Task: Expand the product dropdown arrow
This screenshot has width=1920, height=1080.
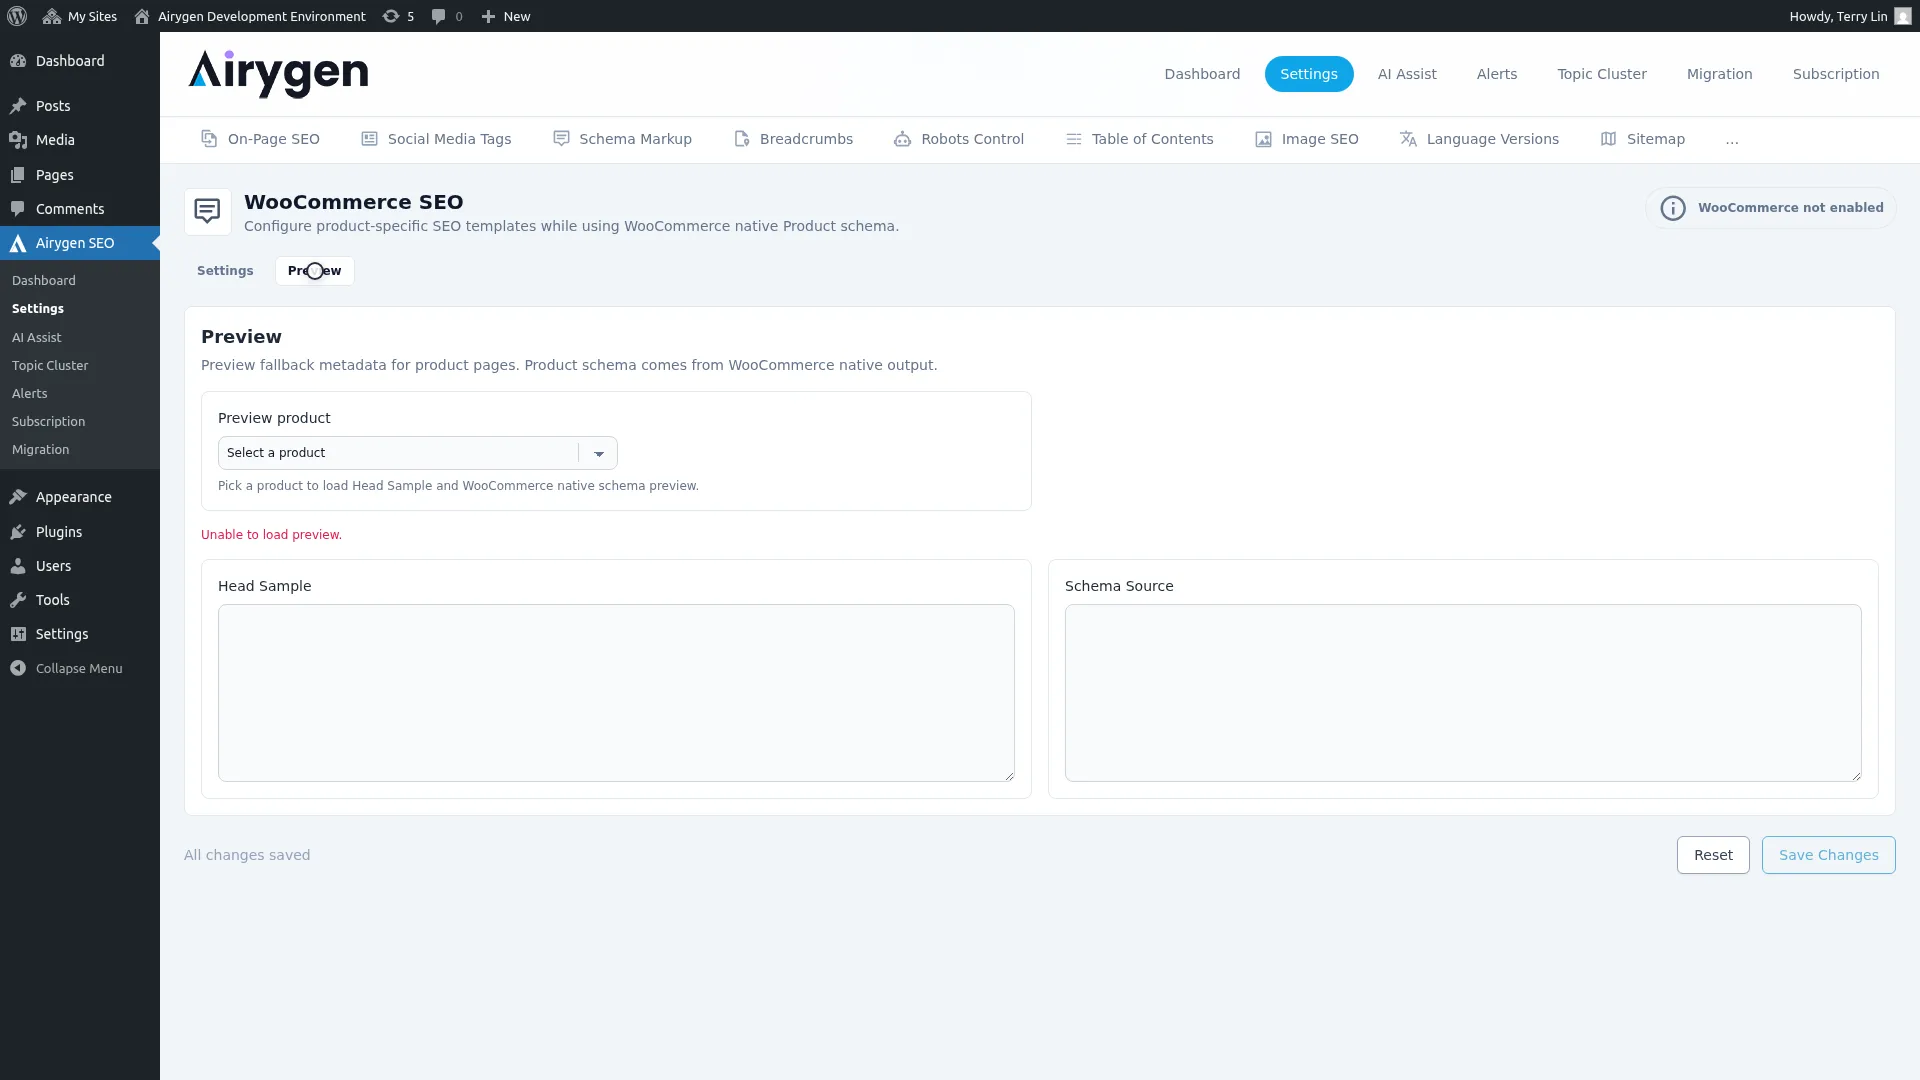Action: [x=599, y=453]
